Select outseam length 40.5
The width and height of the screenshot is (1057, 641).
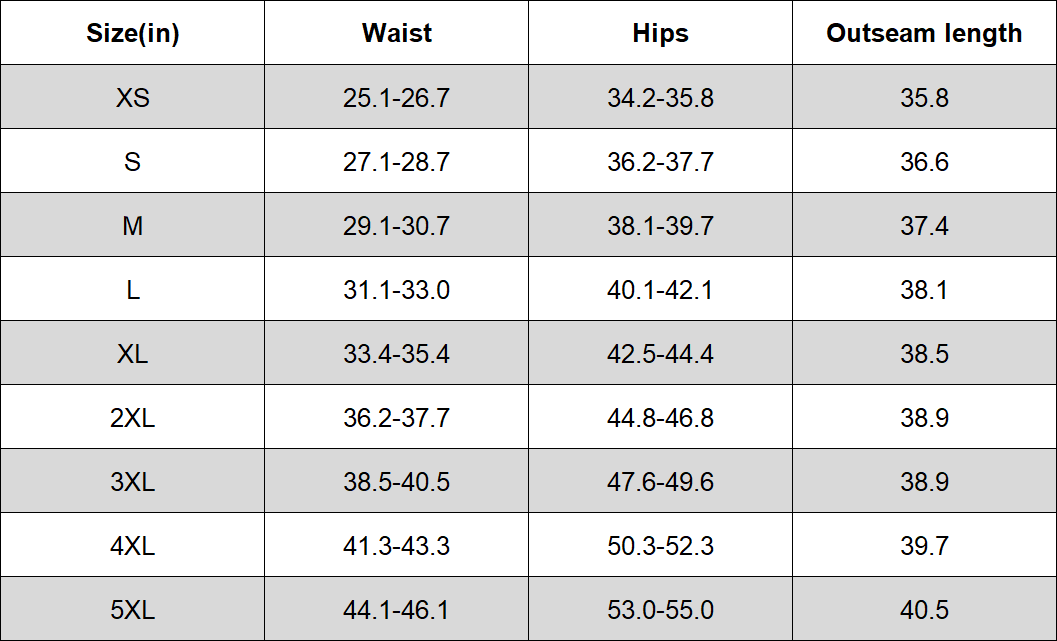coord(924,609)
